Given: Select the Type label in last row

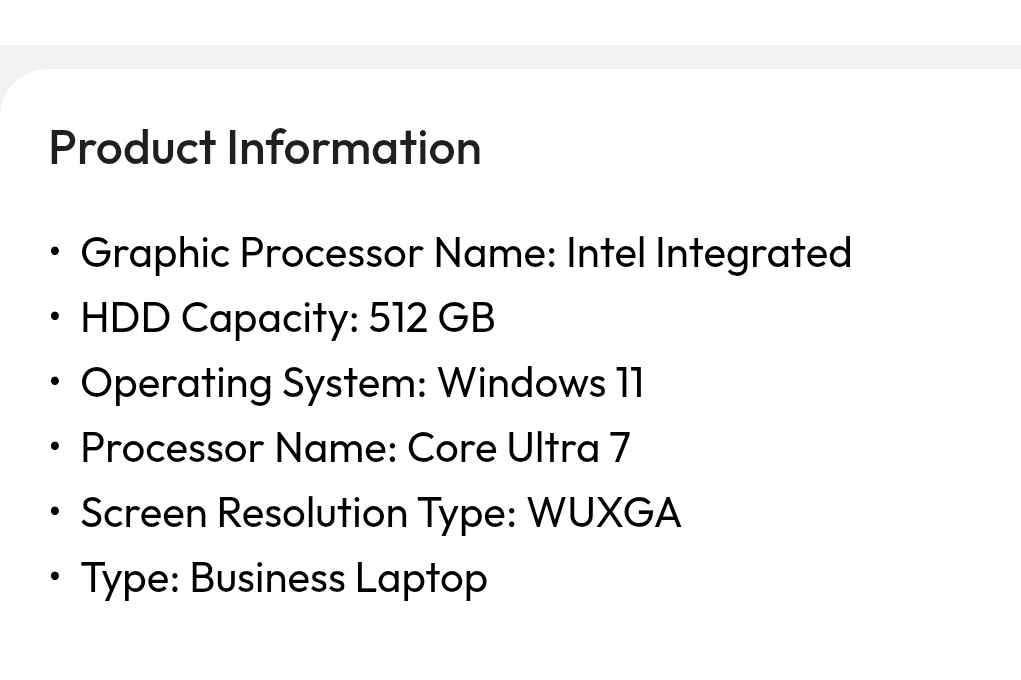Looking at the screenshot, I should click(130, 579).
